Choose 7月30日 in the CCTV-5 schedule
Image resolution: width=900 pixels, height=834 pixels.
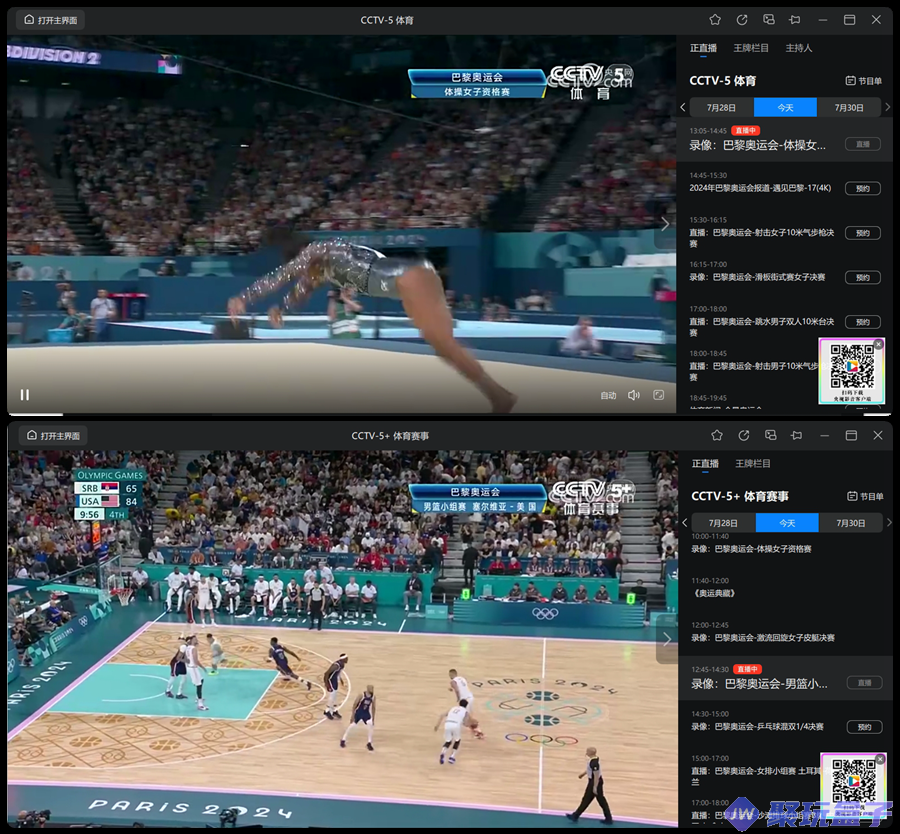848,107
